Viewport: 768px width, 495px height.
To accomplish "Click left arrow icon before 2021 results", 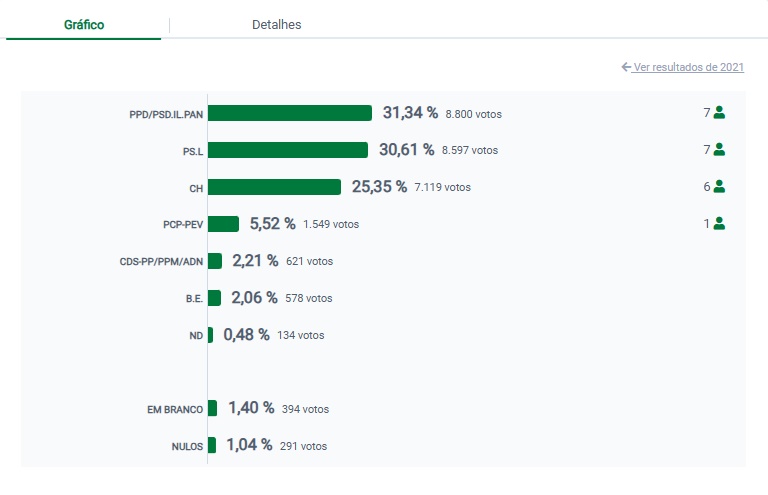I will click(x=626, y=67).
